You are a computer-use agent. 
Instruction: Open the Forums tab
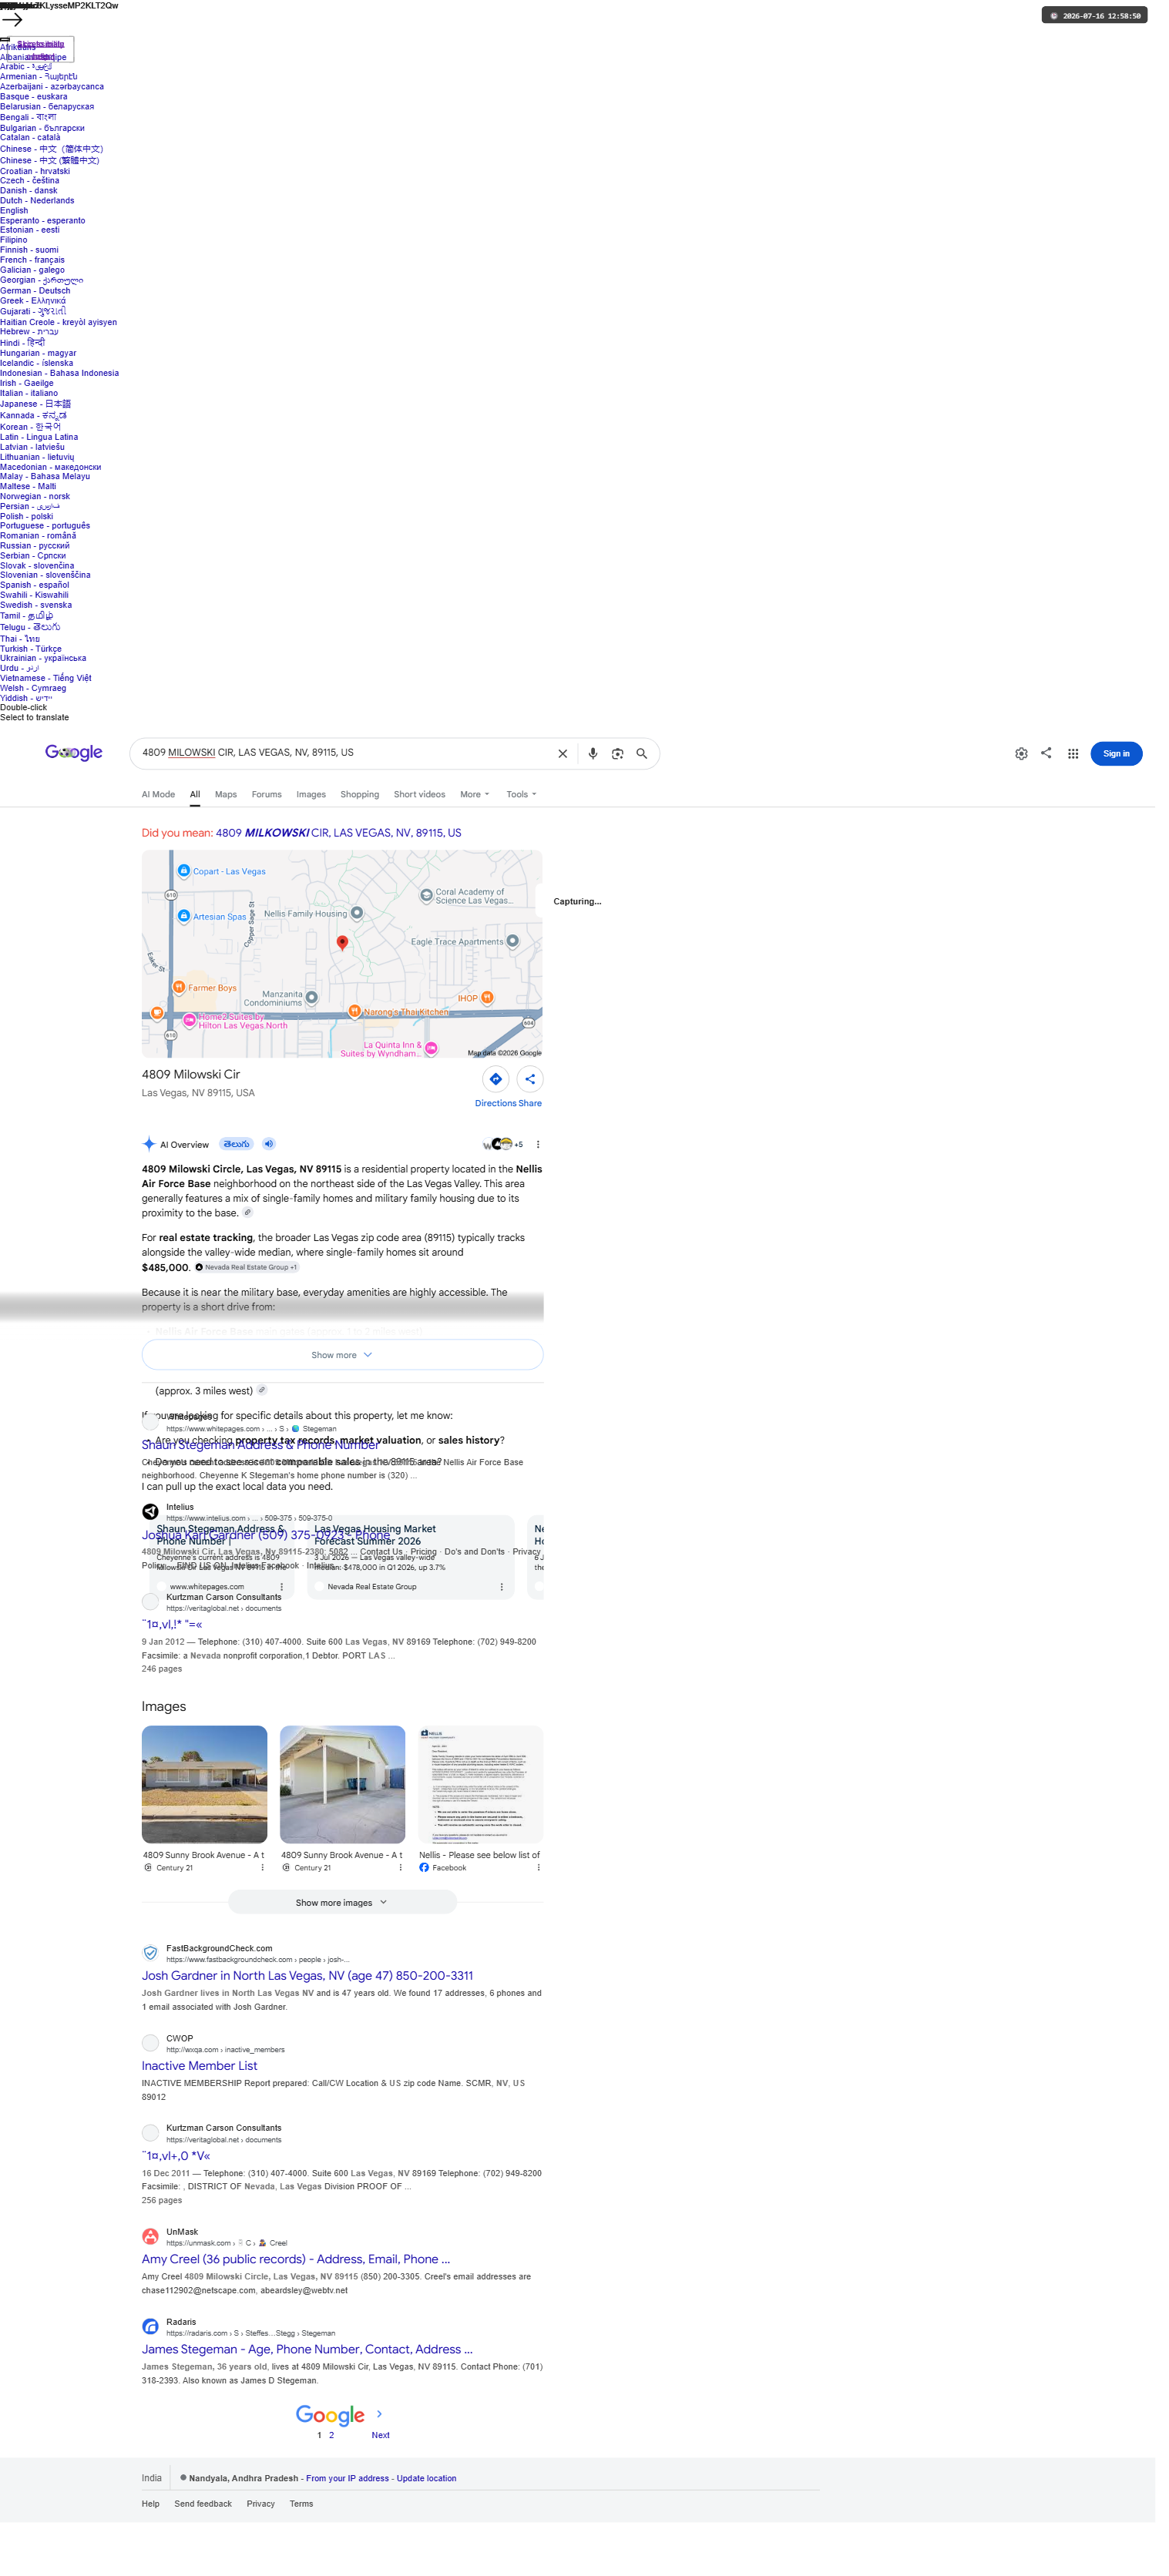270,804
